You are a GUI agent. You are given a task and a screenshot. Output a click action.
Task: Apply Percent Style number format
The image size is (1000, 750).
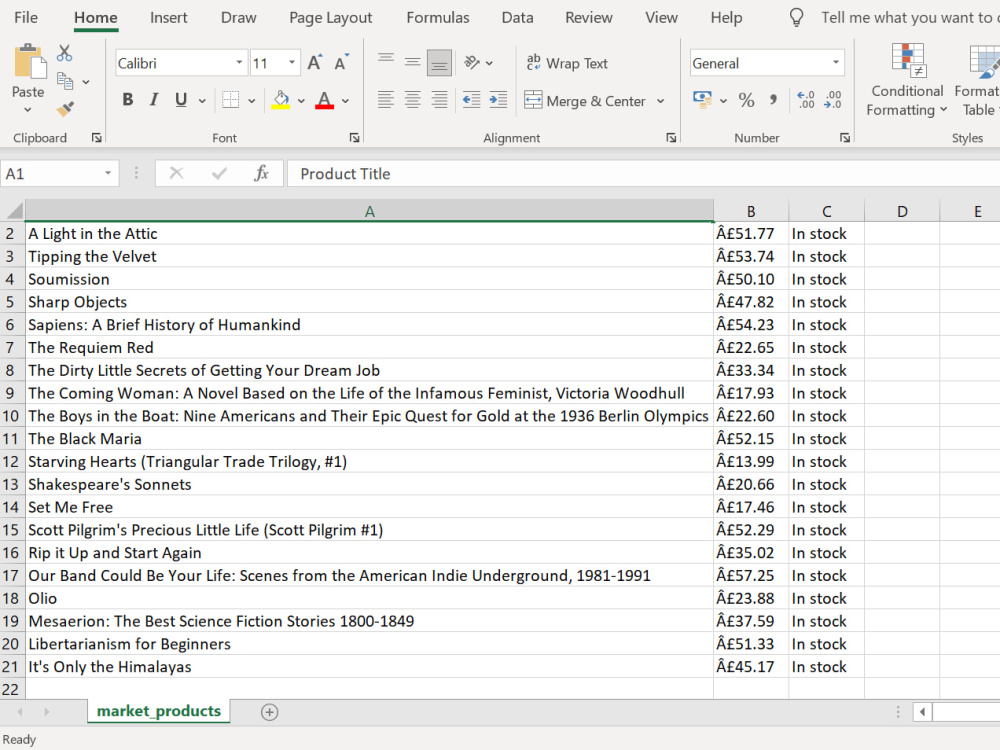[x=746, y=100]
